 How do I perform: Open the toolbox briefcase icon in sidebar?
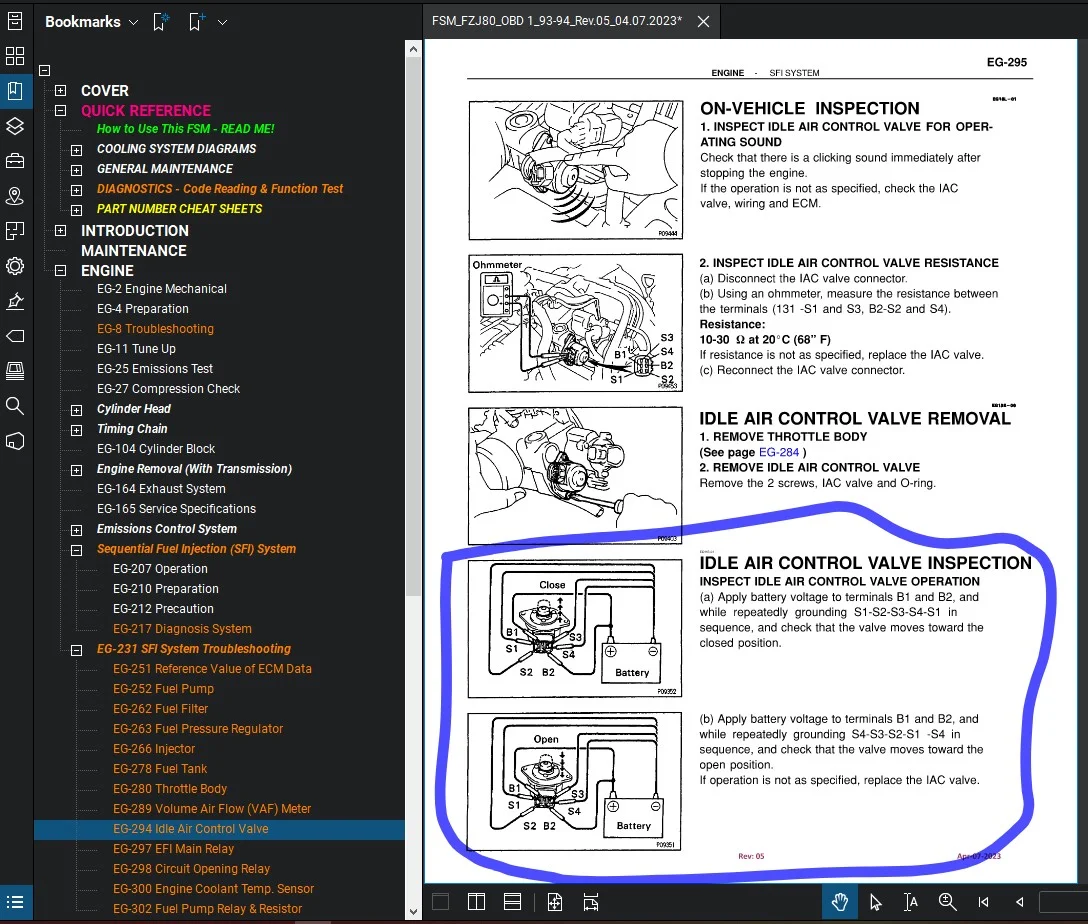pos(15,161)
